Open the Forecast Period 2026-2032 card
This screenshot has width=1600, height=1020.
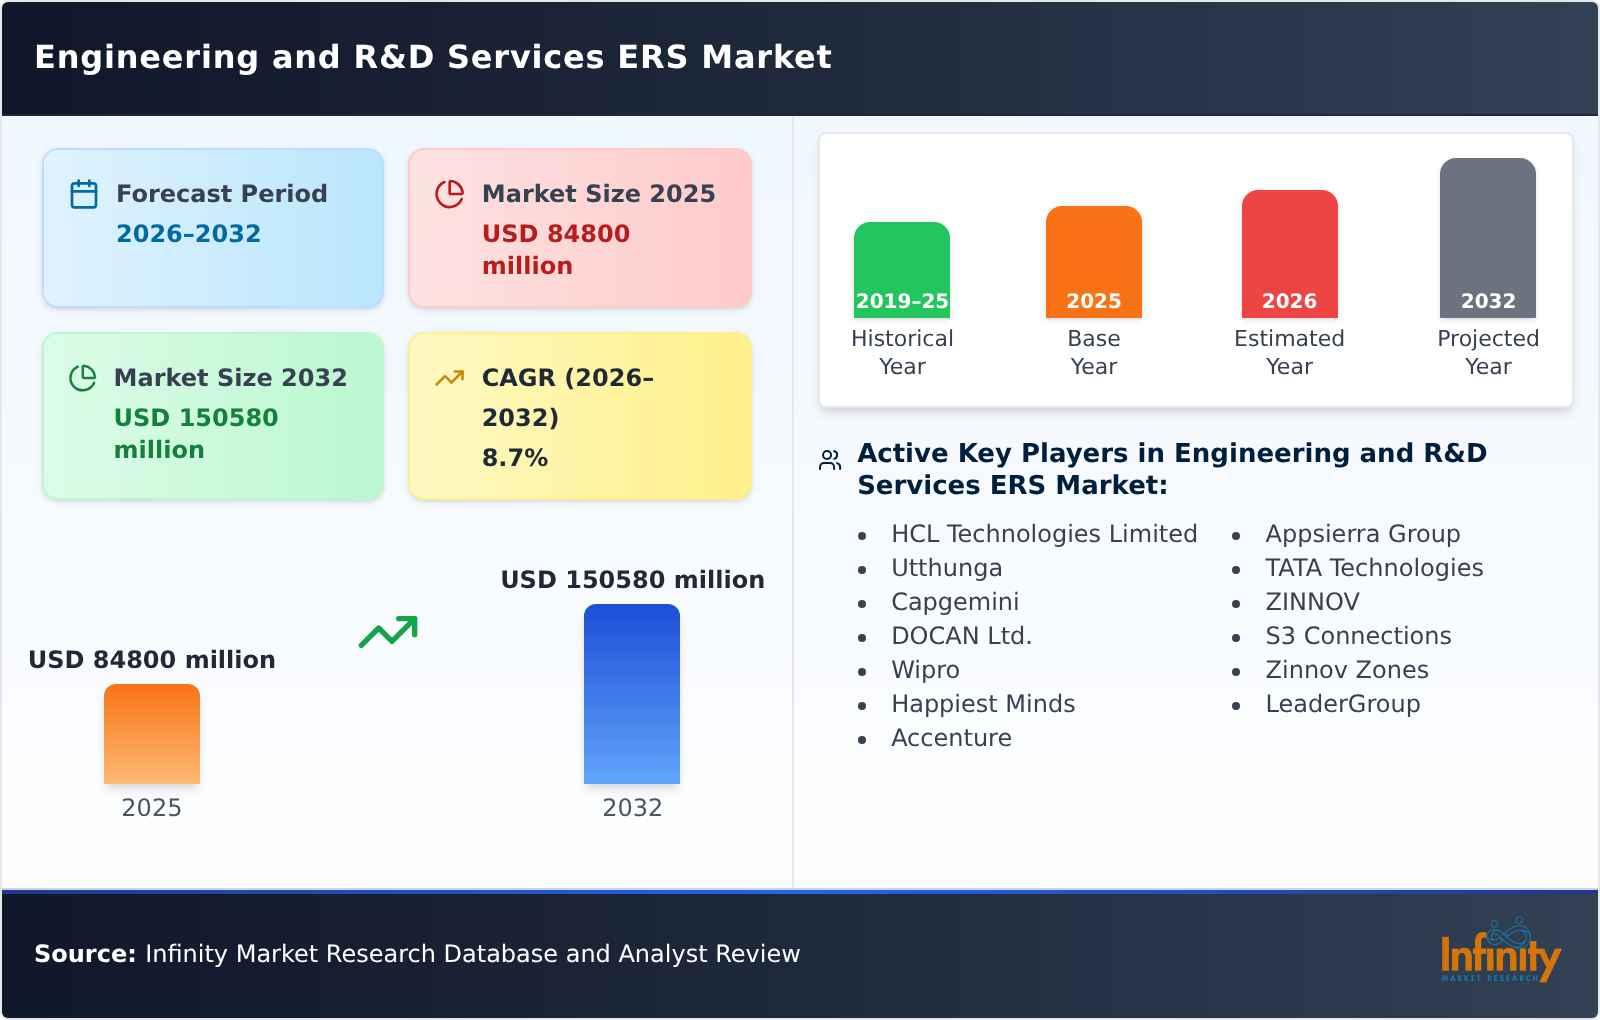pos(212,226)
